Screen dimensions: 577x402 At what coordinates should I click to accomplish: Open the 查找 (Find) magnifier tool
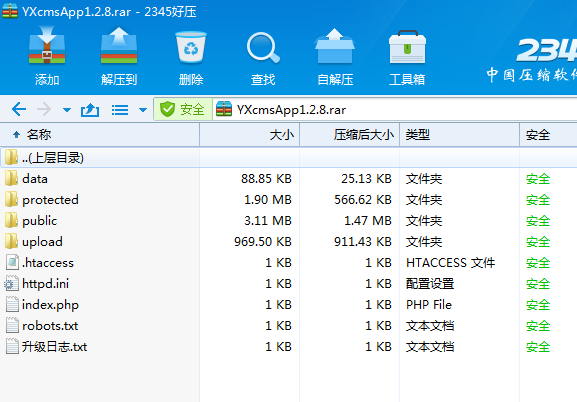pos(263,47)
